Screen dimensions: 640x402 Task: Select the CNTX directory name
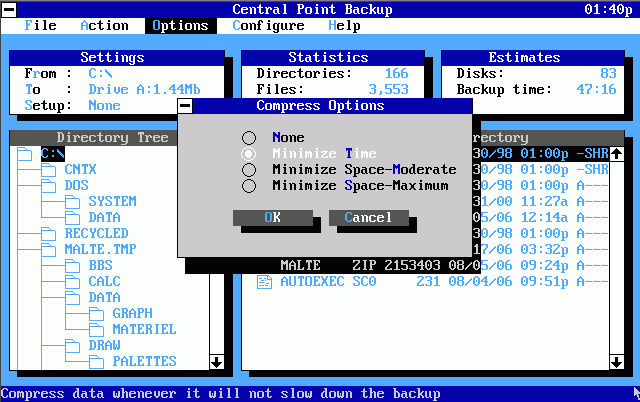coord(80,169)
